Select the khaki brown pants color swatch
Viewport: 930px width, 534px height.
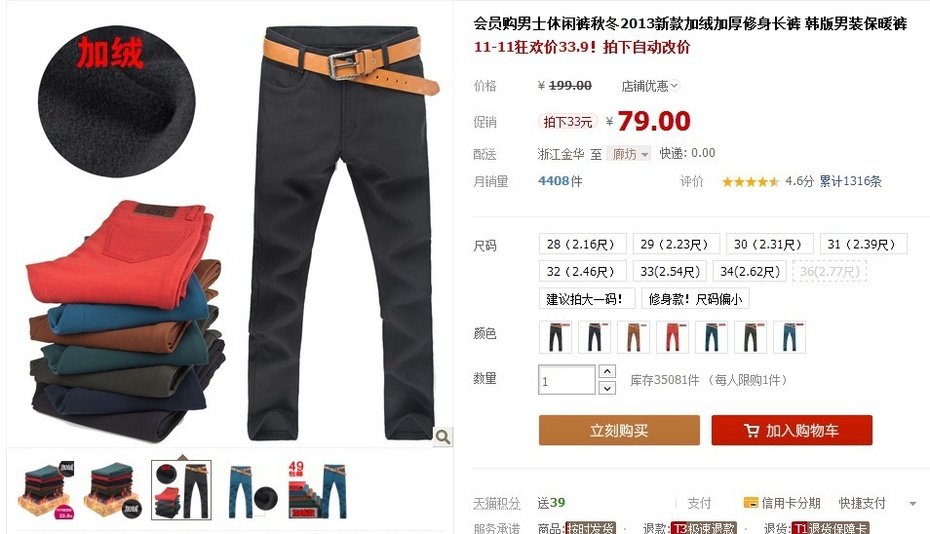pos(633,337)
